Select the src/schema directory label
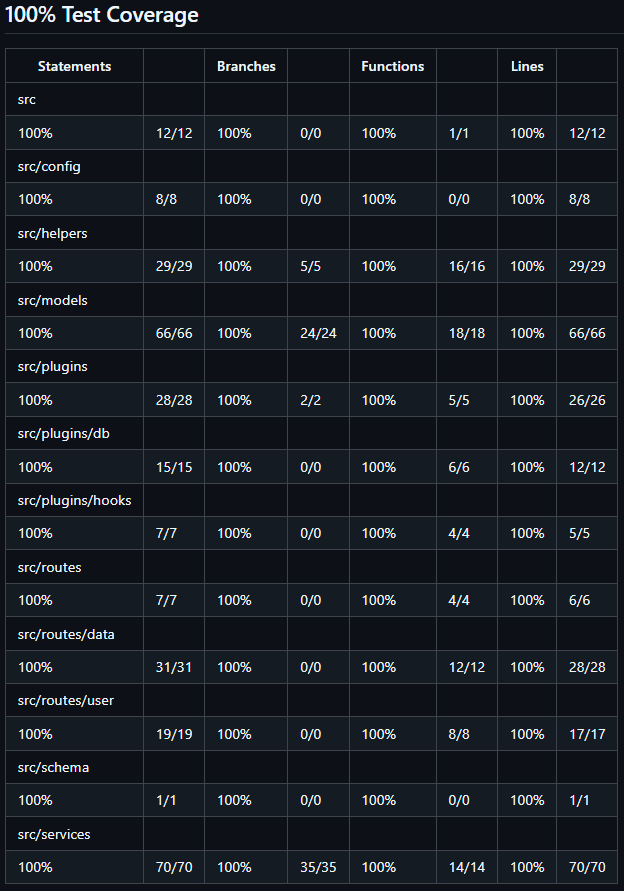Viewport: 624px width, 891px height. click(x=53, y=767)
